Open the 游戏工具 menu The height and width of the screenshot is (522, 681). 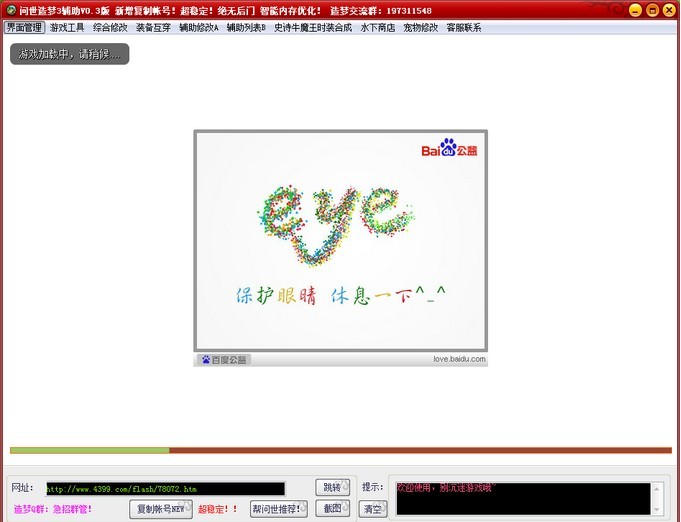[x=67, y=28]
